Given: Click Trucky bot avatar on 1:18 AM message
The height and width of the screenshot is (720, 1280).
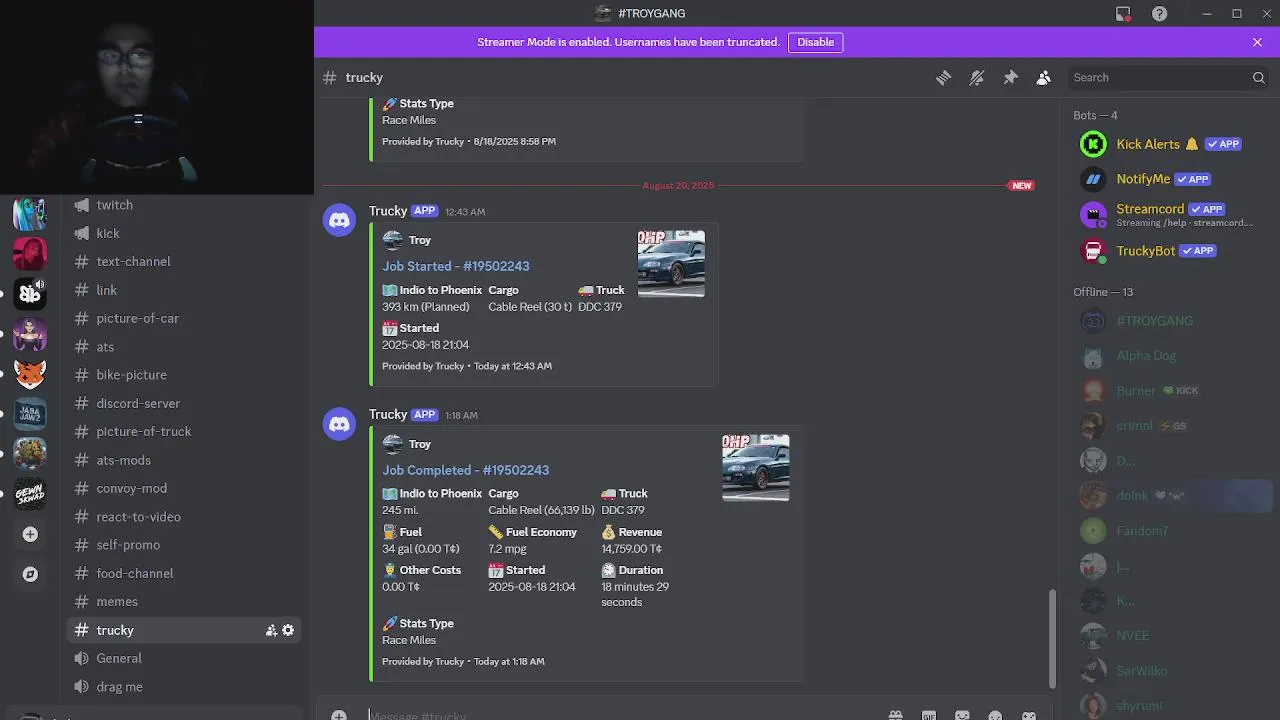Looking at the screenshot, I should [x=340, y=424].
